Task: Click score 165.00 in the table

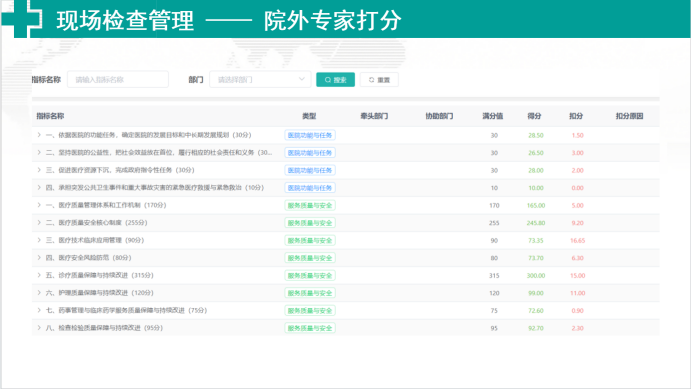Action: pyautogui.click(x=536, y=205)
